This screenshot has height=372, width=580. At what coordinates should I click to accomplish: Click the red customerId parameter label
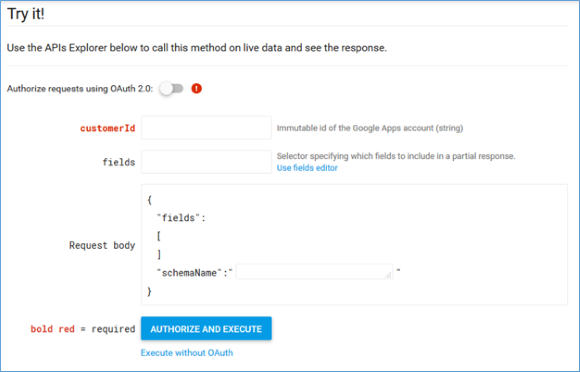tap(108, 128)
